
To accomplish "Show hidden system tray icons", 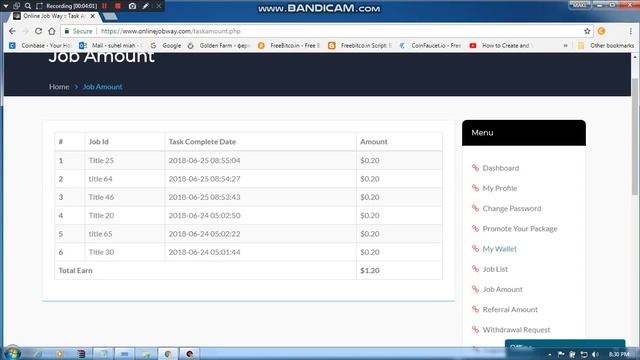I will (x=550, y=354).
